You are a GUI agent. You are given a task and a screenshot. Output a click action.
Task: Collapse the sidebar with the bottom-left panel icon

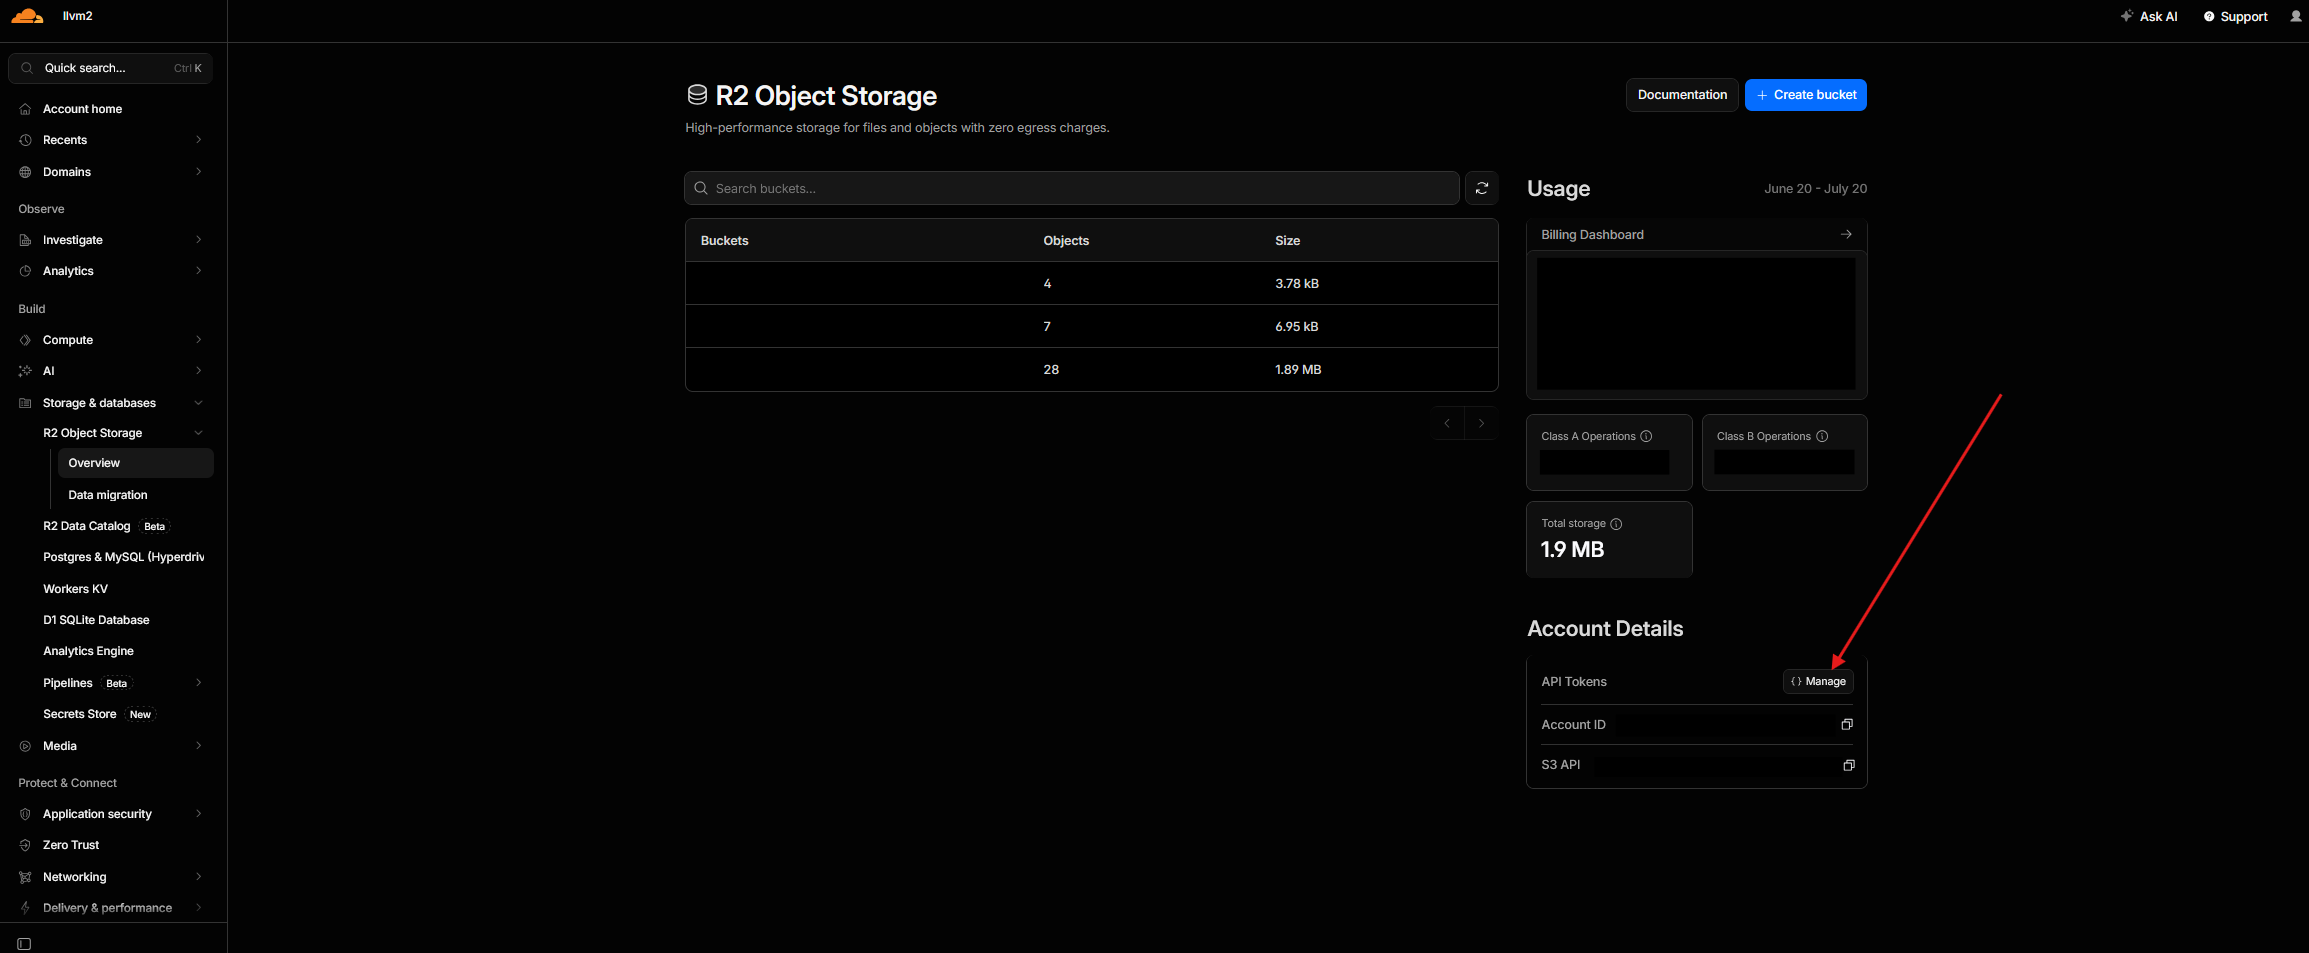coord(24,944)
